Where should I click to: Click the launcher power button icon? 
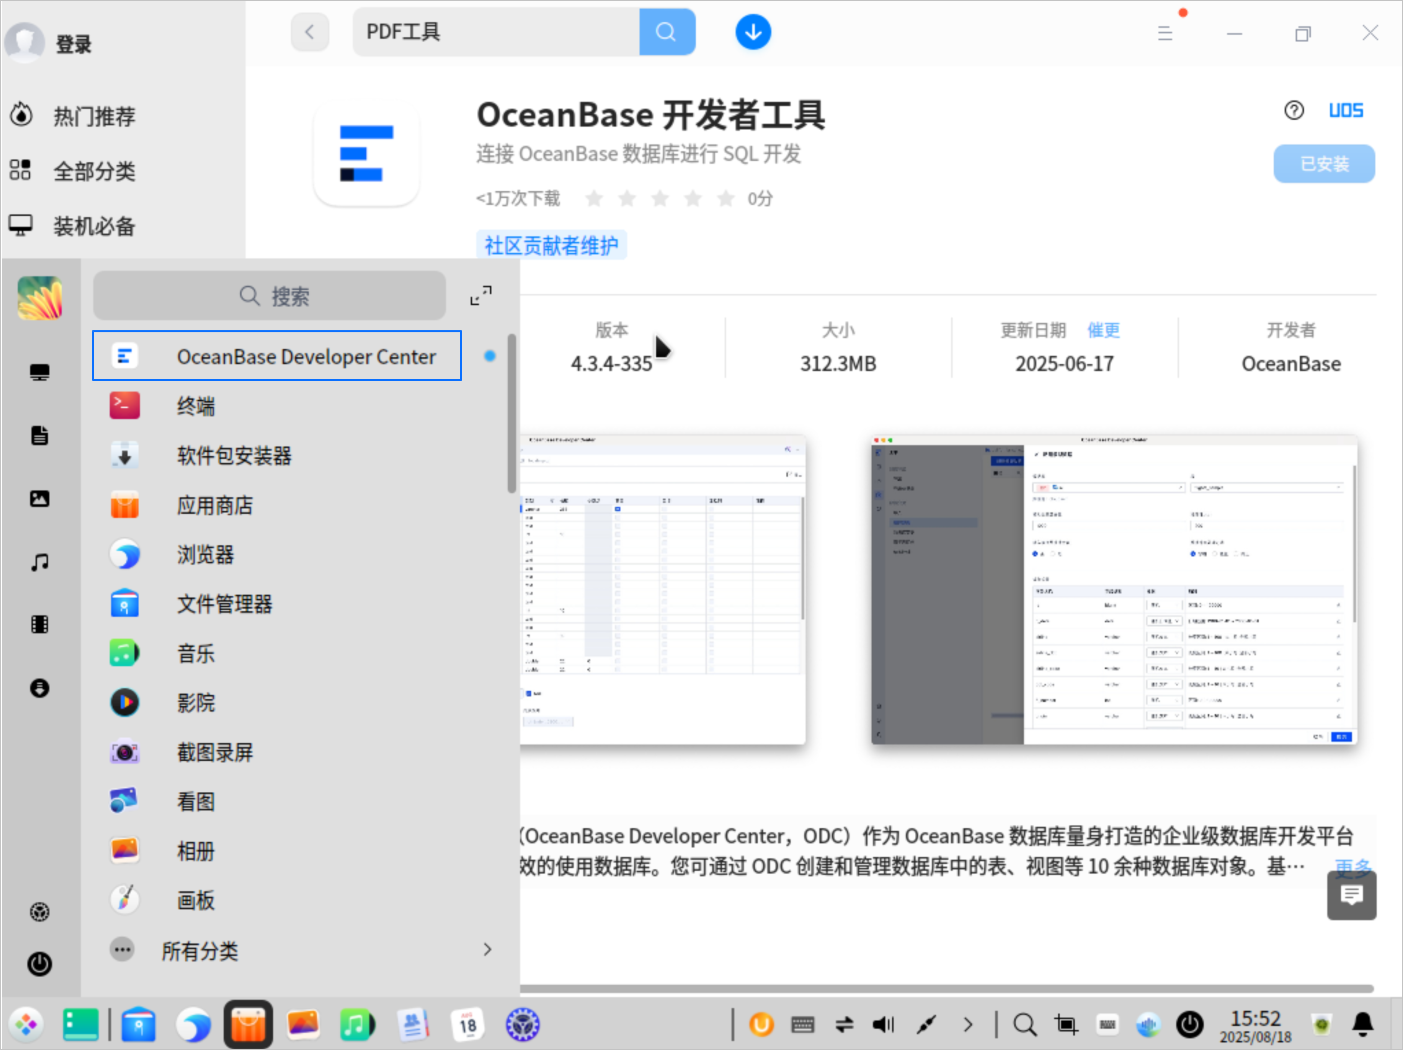click(40, 964)
